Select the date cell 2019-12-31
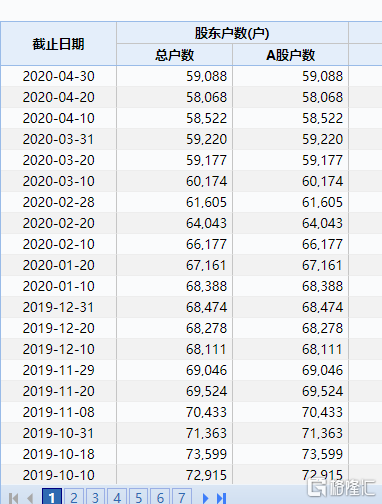The width and height of the screenshot is (382, 504). [59, 307]
